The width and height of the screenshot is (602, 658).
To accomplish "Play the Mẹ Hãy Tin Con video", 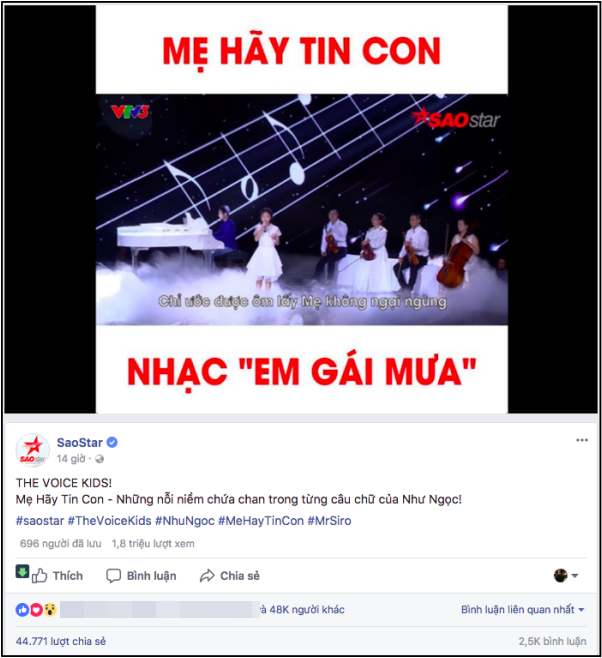I will (301, 209).
